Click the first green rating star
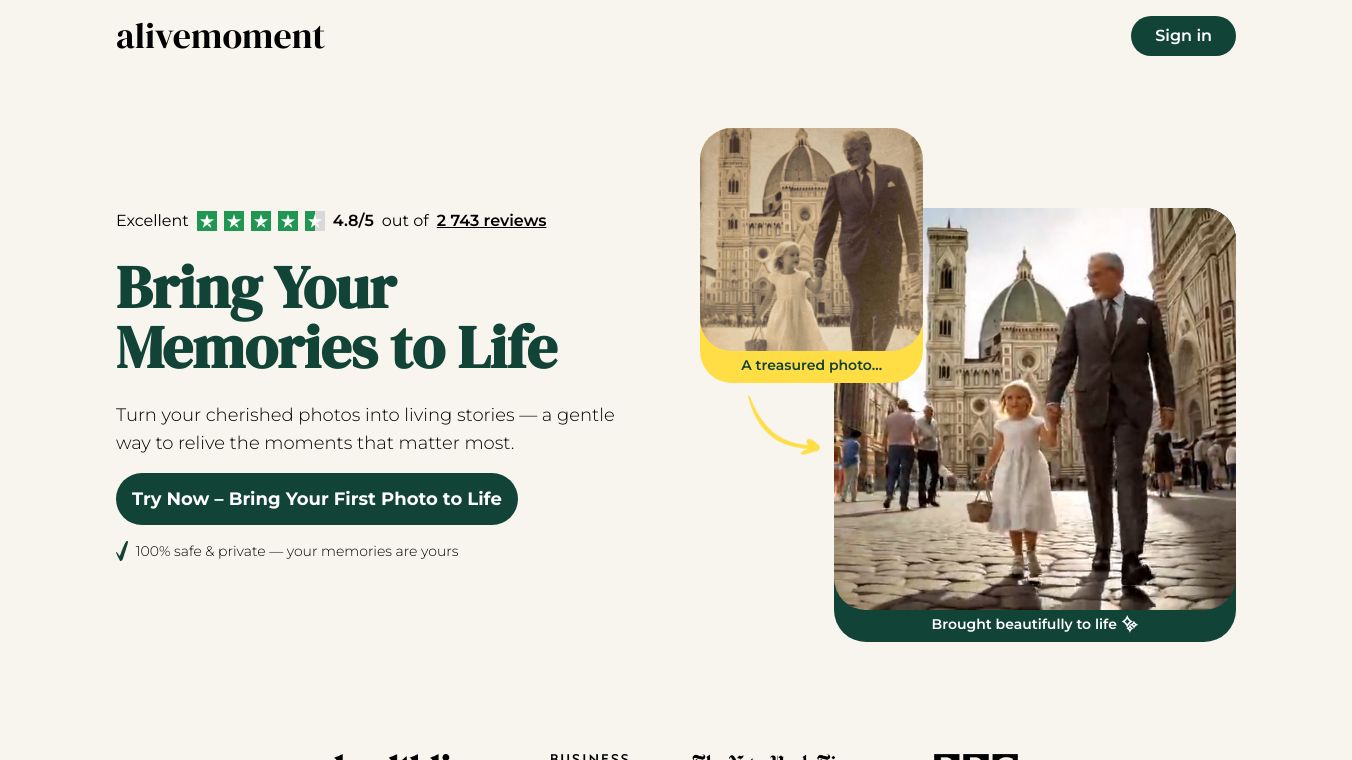This screenshot has height=760, width=1352. 207,221
